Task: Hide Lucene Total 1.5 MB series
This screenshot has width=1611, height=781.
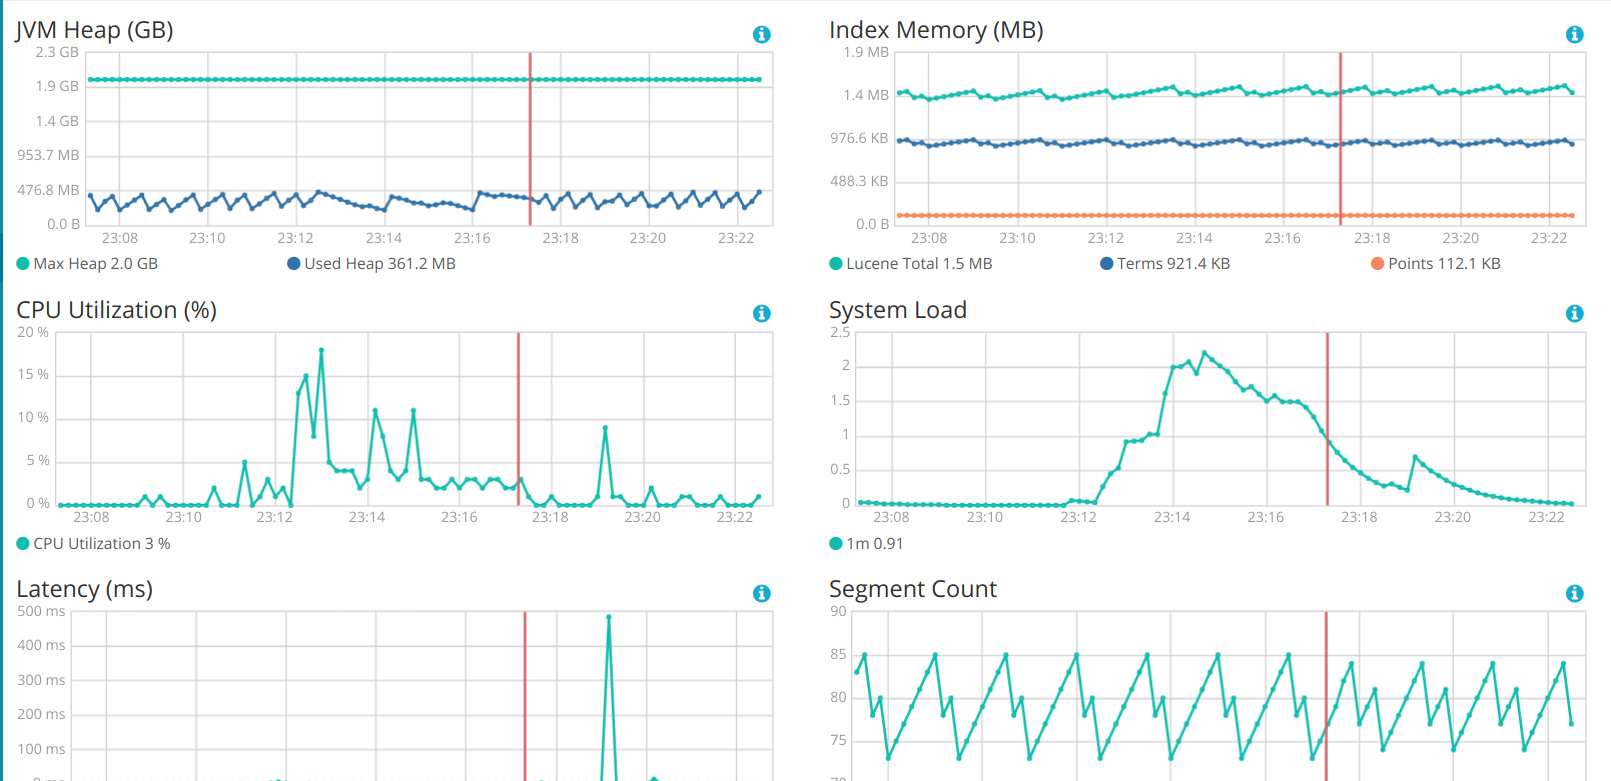Action: click(911, 264)
